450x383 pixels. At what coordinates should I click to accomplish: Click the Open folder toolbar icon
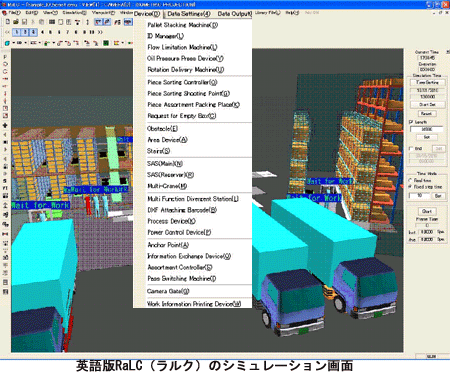tap(16, 22)
